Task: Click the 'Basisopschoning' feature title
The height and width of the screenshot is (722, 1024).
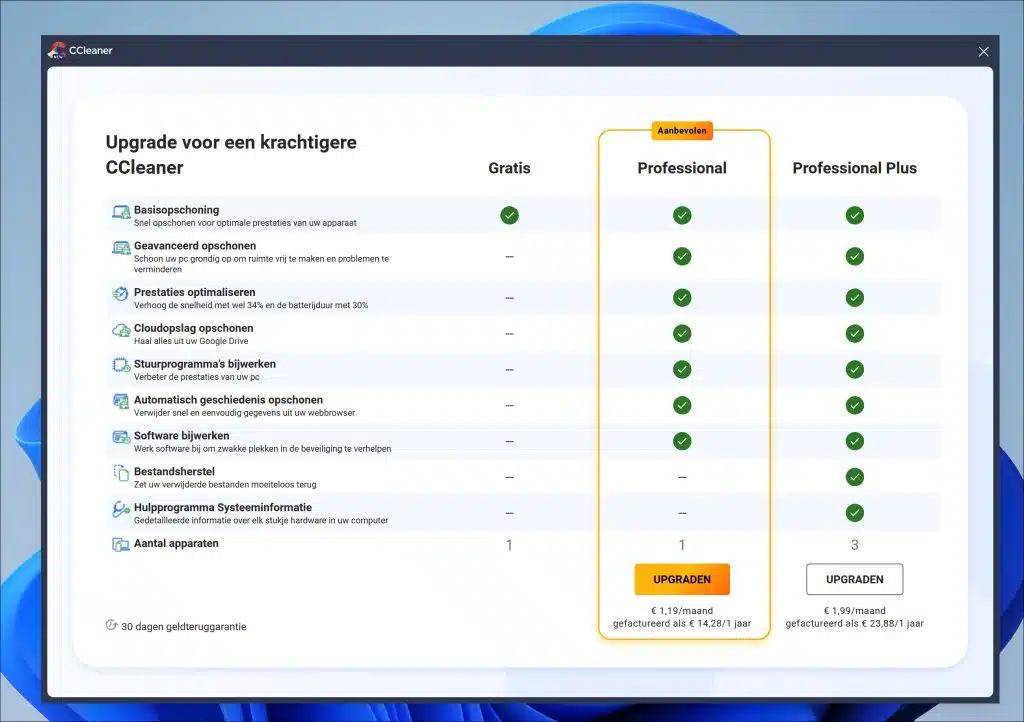Action: click(176, 210)
